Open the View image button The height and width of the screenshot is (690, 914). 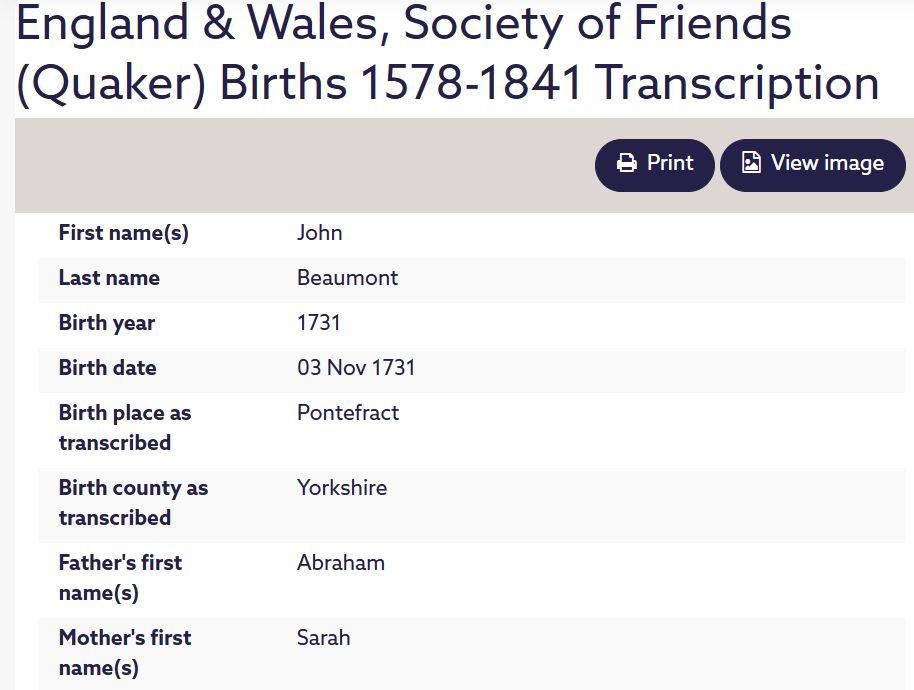(x=812, y=164)
